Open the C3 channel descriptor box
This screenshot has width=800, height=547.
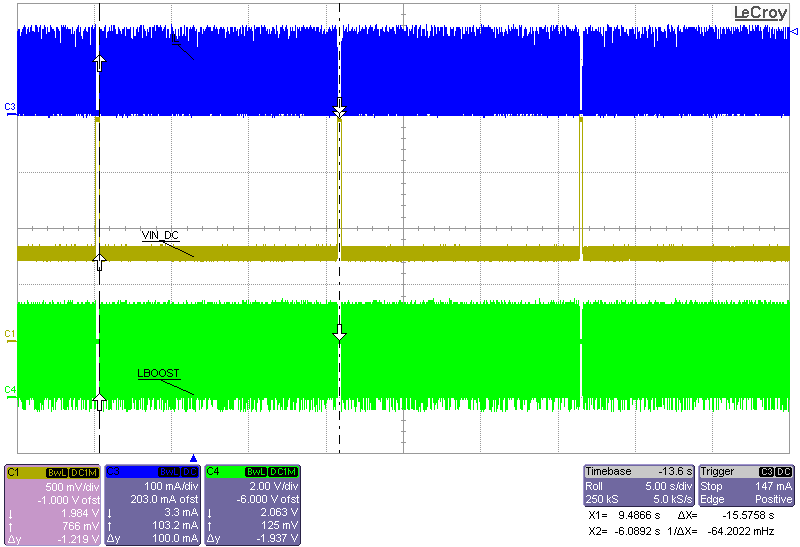pyautogui.click(x=152, y=505)
